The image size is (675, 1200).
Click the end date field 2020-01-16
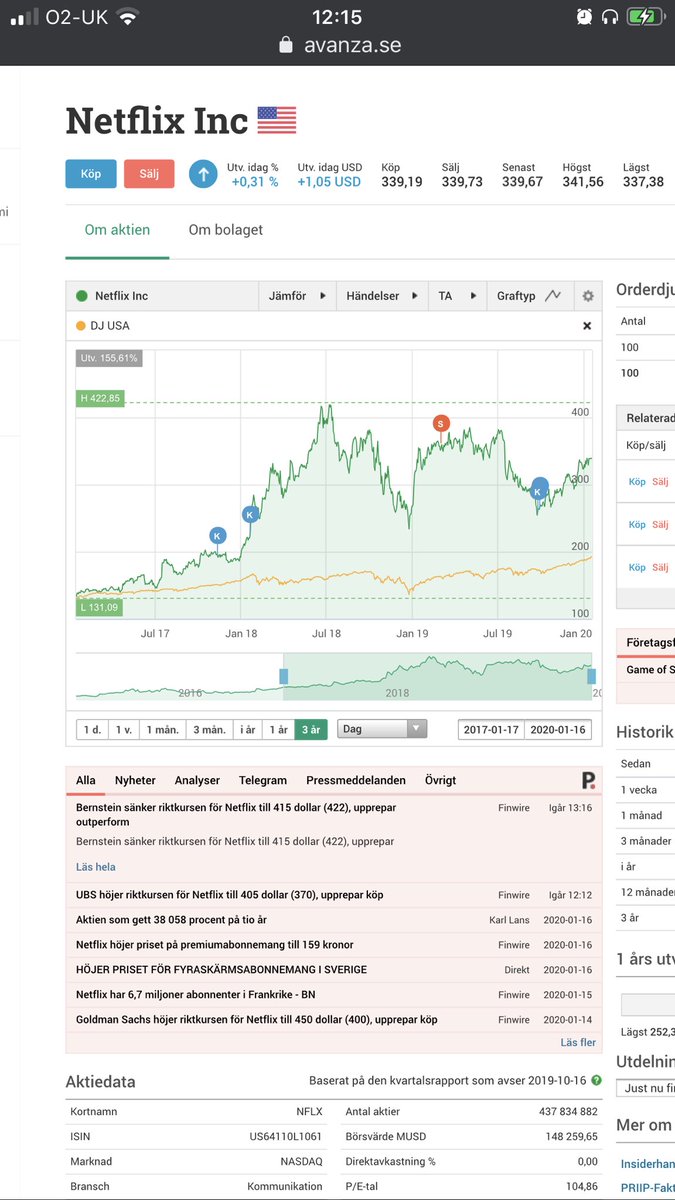coord(558,729)
